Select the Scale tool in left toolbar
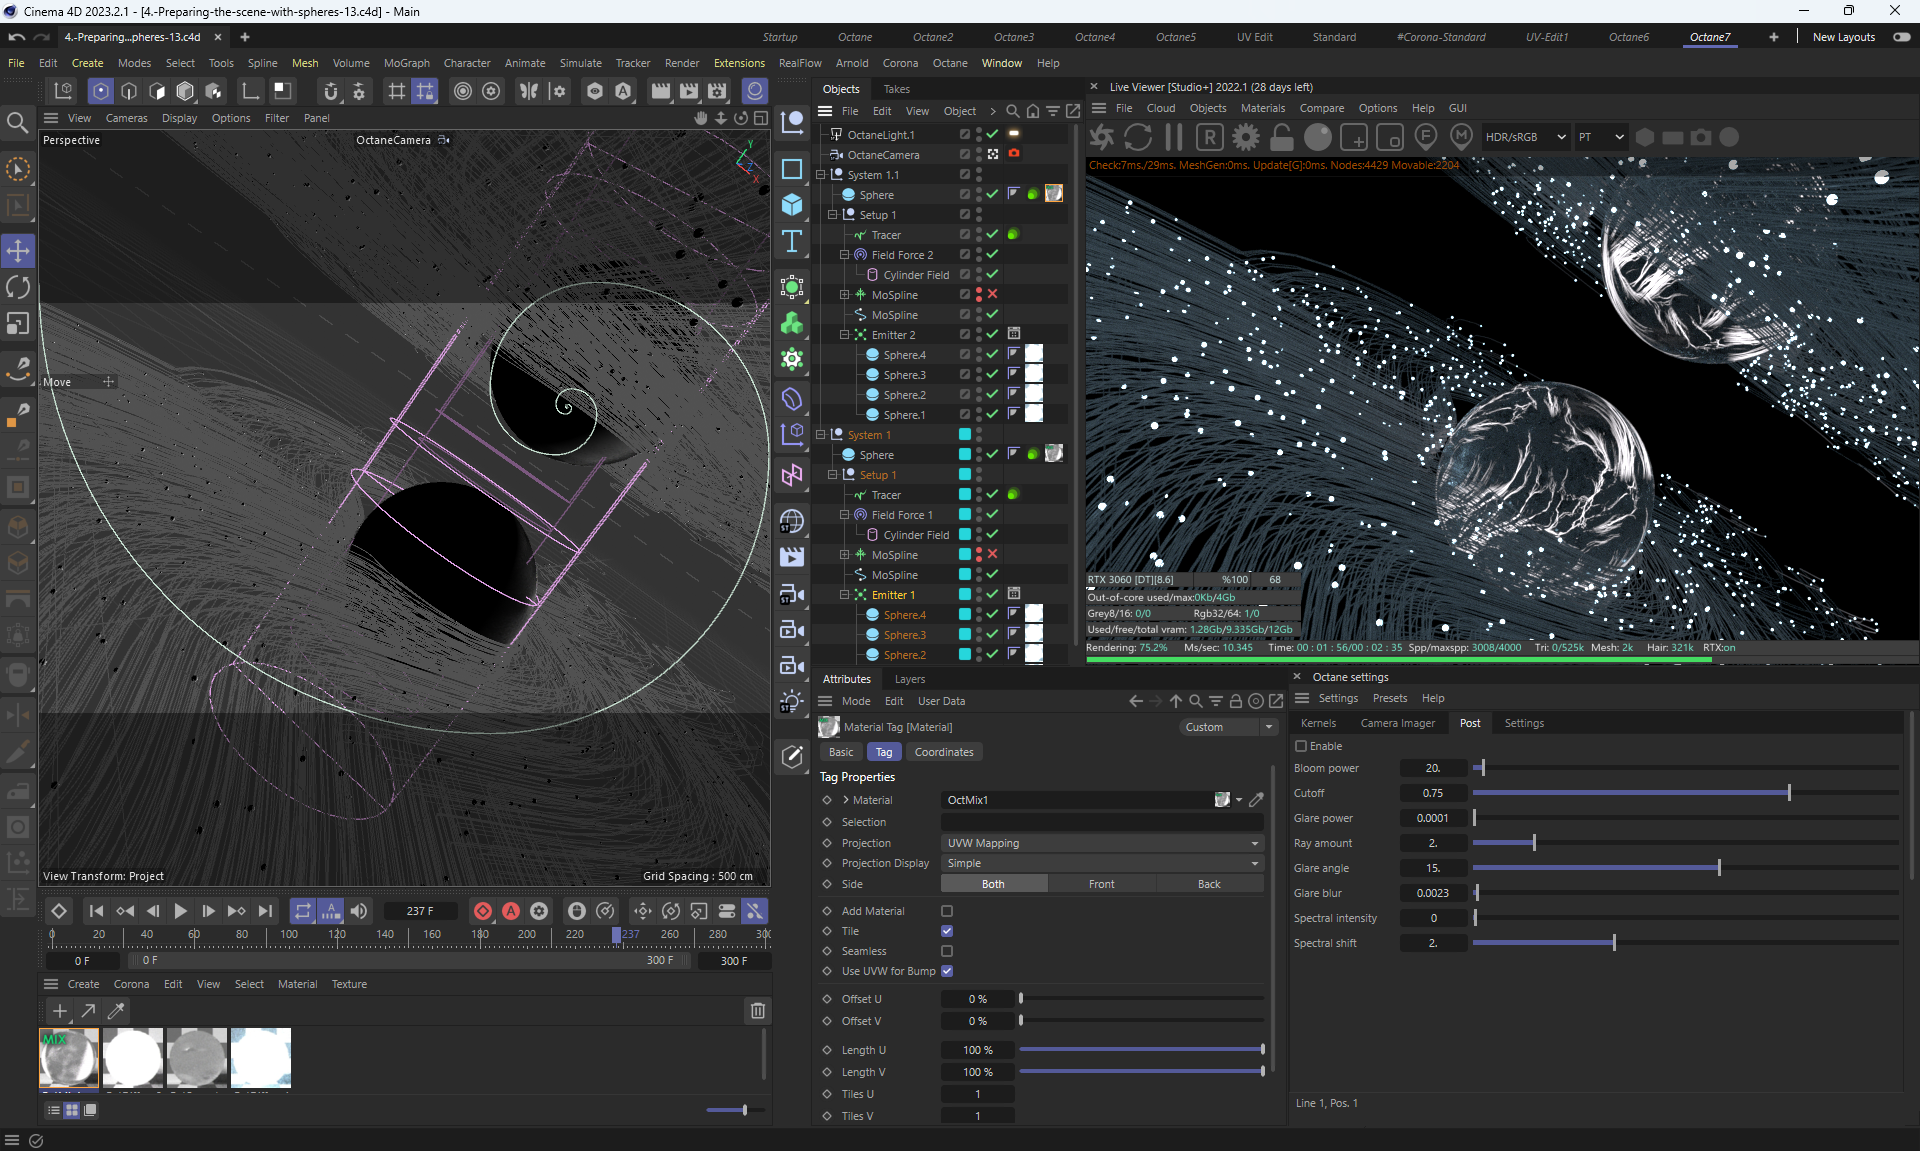 tap(18, 324)
